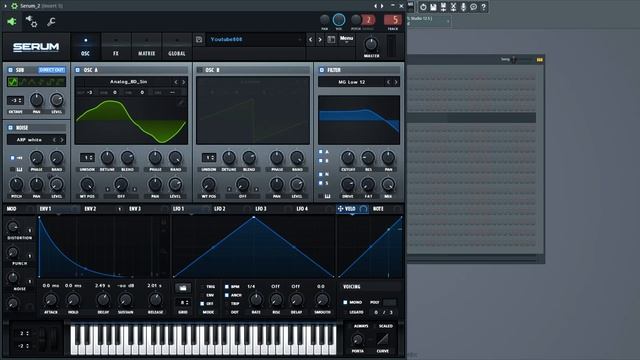Click the save floppy icon in the FL Studio toolbar
The height and width of the screenshot is (360, 640).
pos(433,7)
